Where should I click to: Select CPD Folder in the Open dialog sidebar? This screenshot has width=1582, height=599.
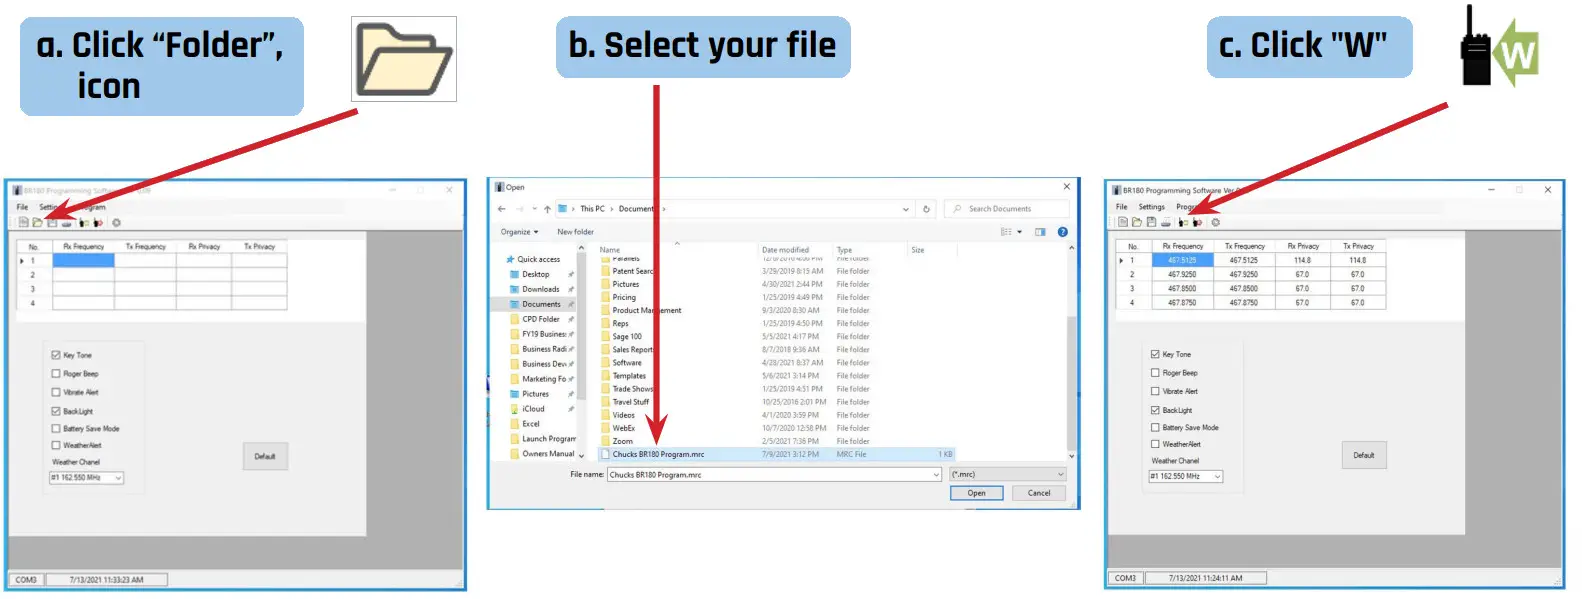click(541, 319)
